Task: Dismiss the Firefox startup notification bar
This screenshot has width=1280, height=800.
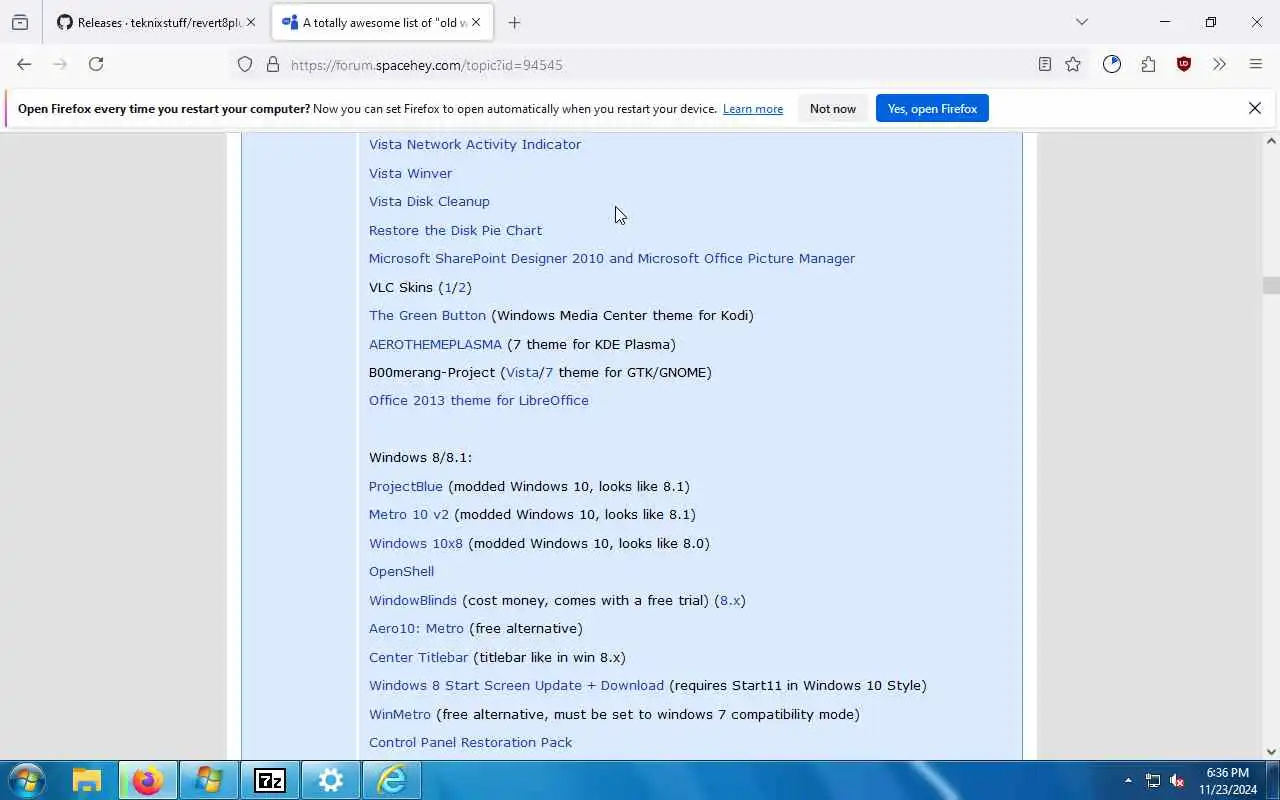Action: pyautogui.click(x=1255, y=108)
